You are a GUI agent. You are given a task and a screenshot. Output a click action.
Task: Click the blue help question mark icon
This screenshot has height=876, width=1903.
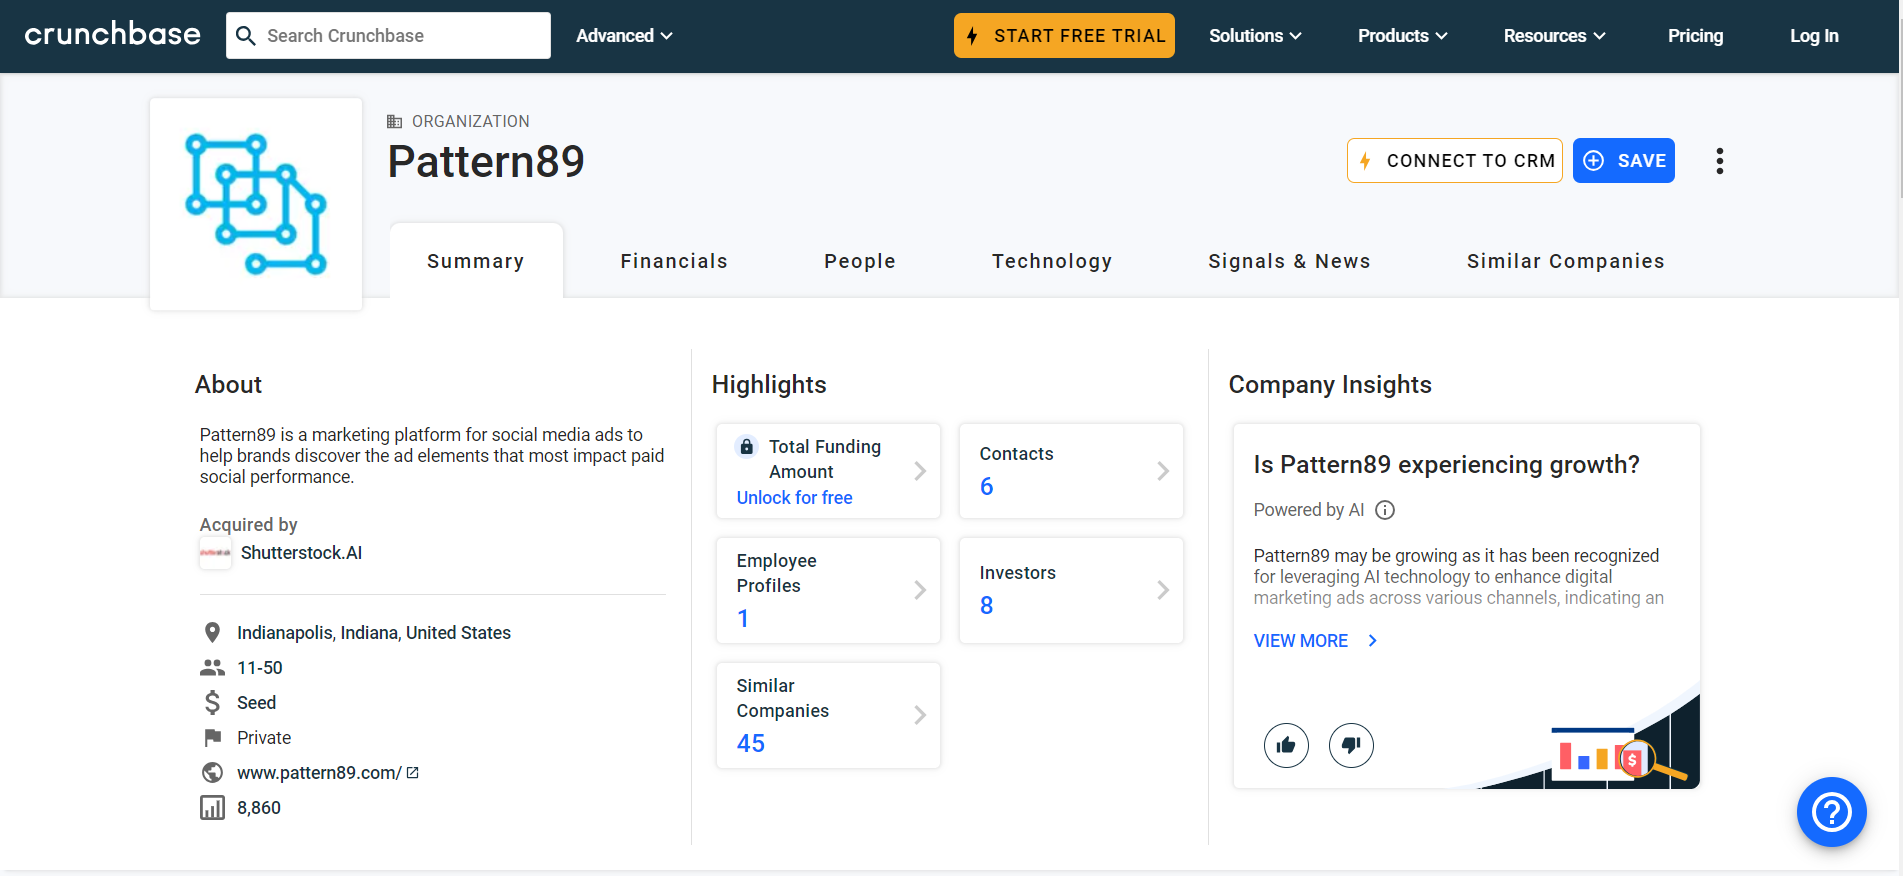[1831, 812]
